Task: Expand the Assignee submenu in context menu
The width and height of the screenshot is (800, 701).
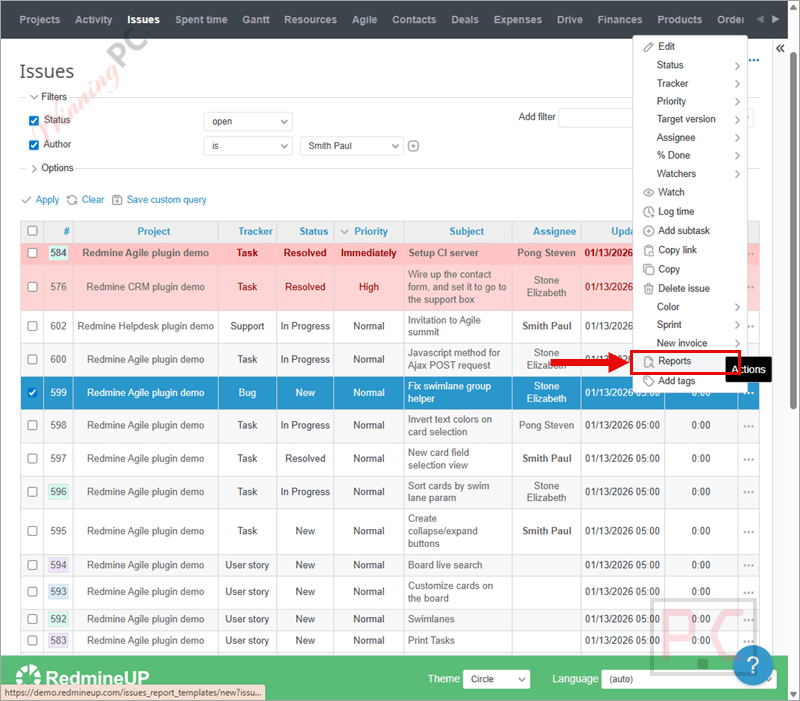Action: [690, 138]
